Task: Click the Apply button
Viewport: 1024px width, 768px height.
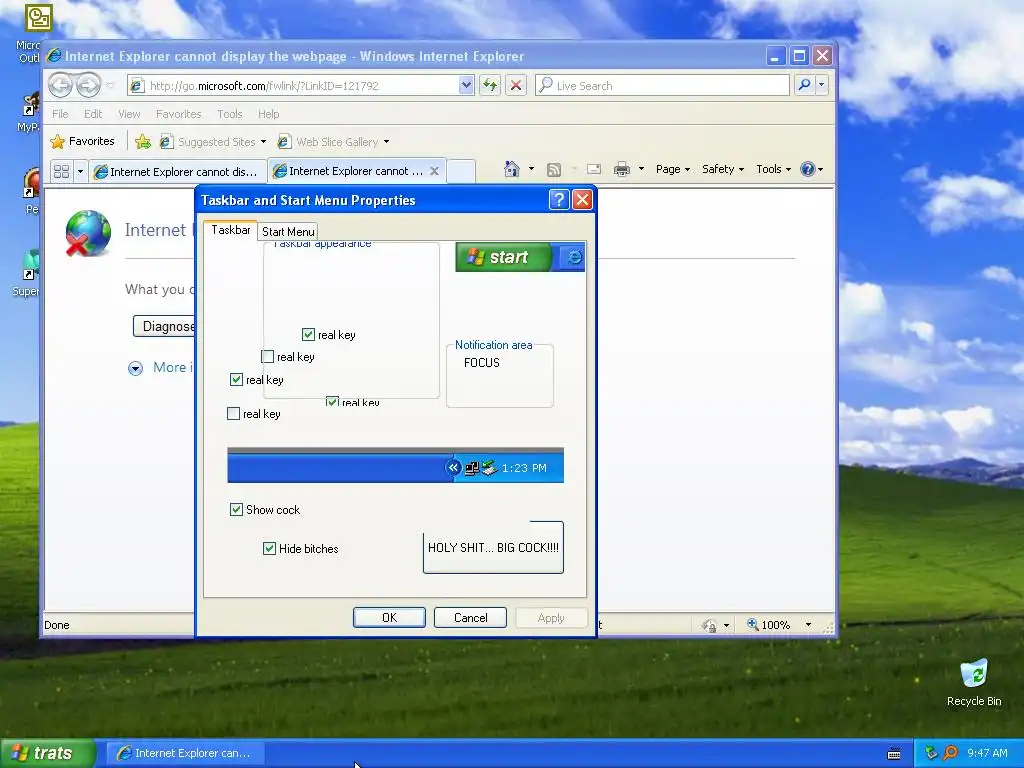Action: point(551,618)
